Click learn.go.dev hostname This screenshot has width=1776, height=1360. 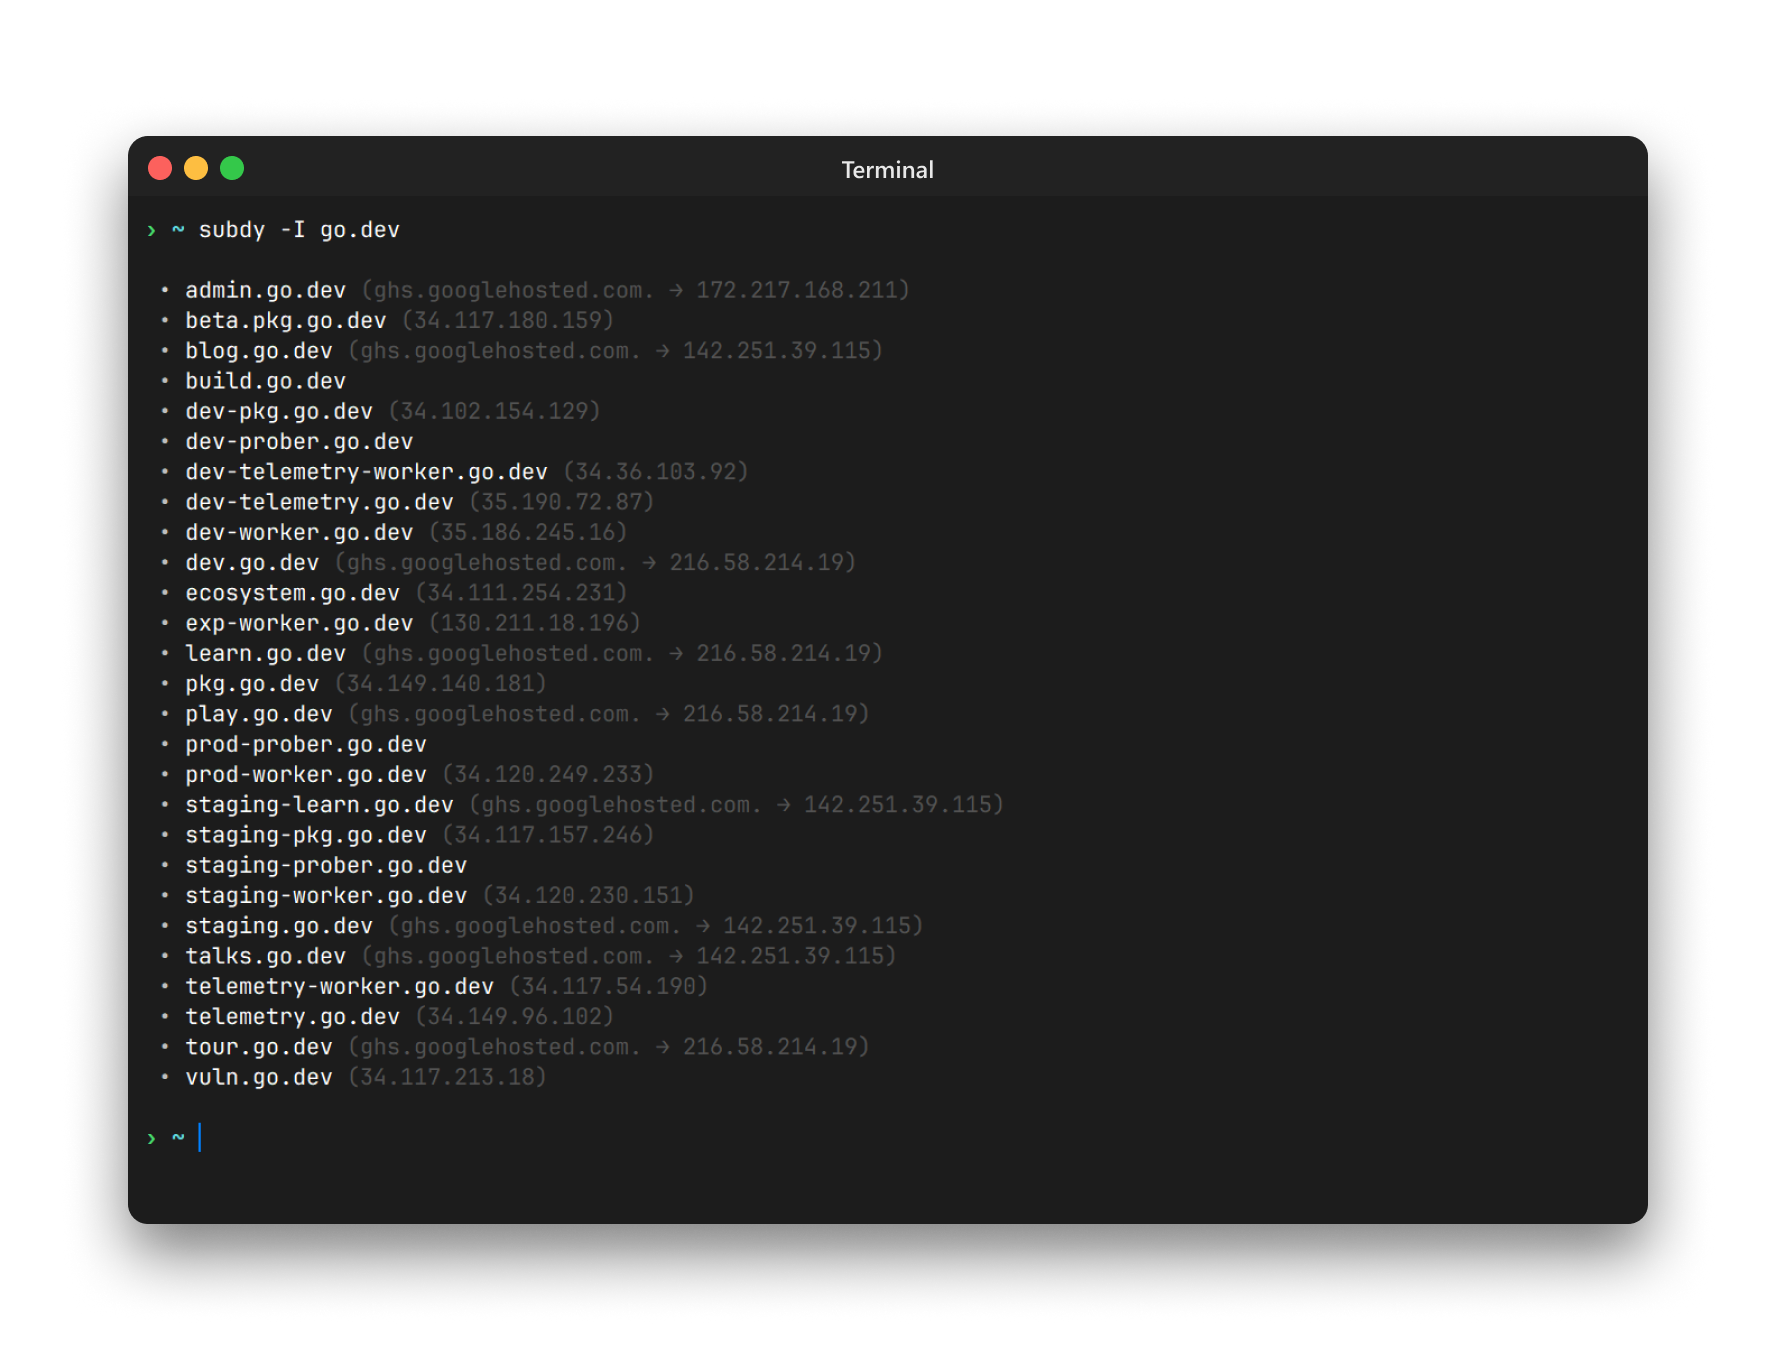265,653
